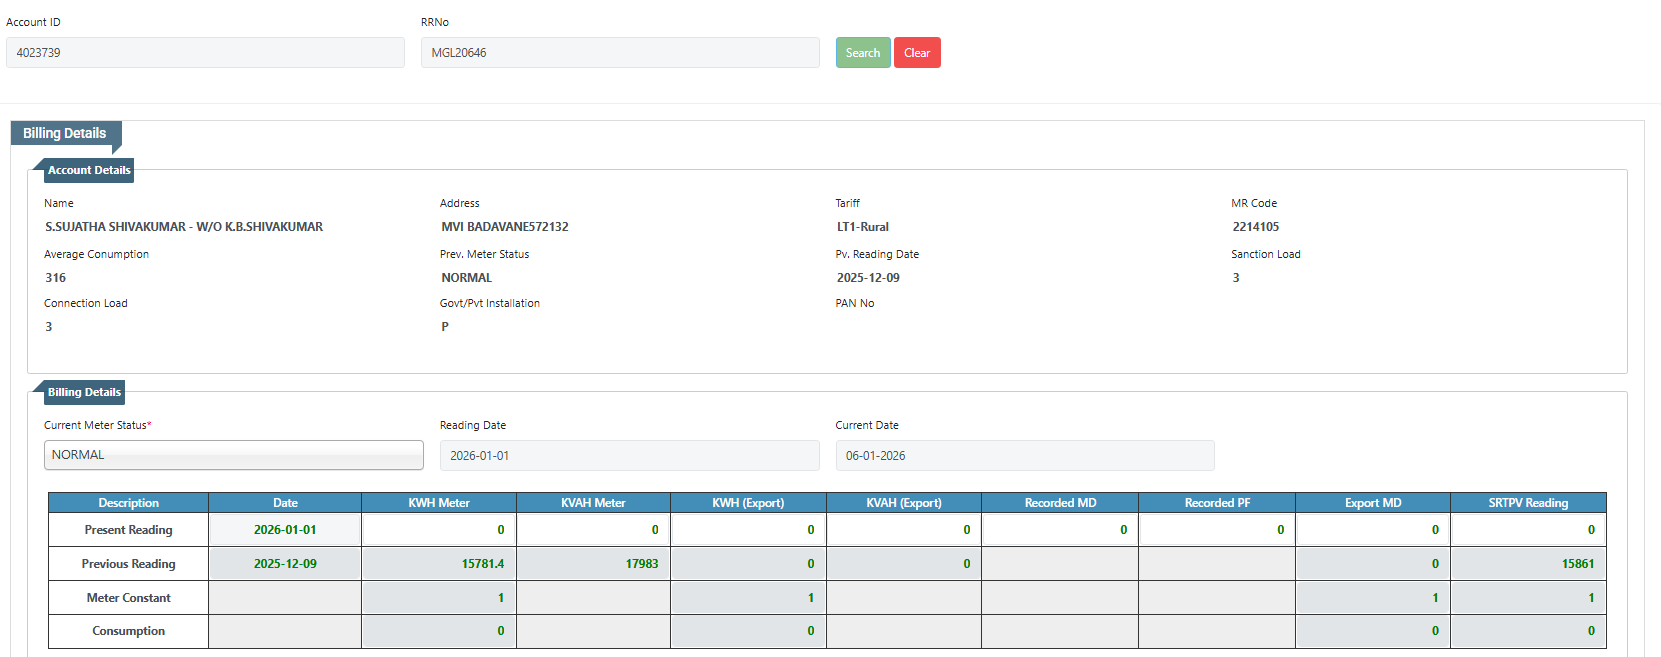Screen dimensions: 1661x657
Task: Edit Present Reading SRTPV Reading cell
Action: coord(1528,530)
